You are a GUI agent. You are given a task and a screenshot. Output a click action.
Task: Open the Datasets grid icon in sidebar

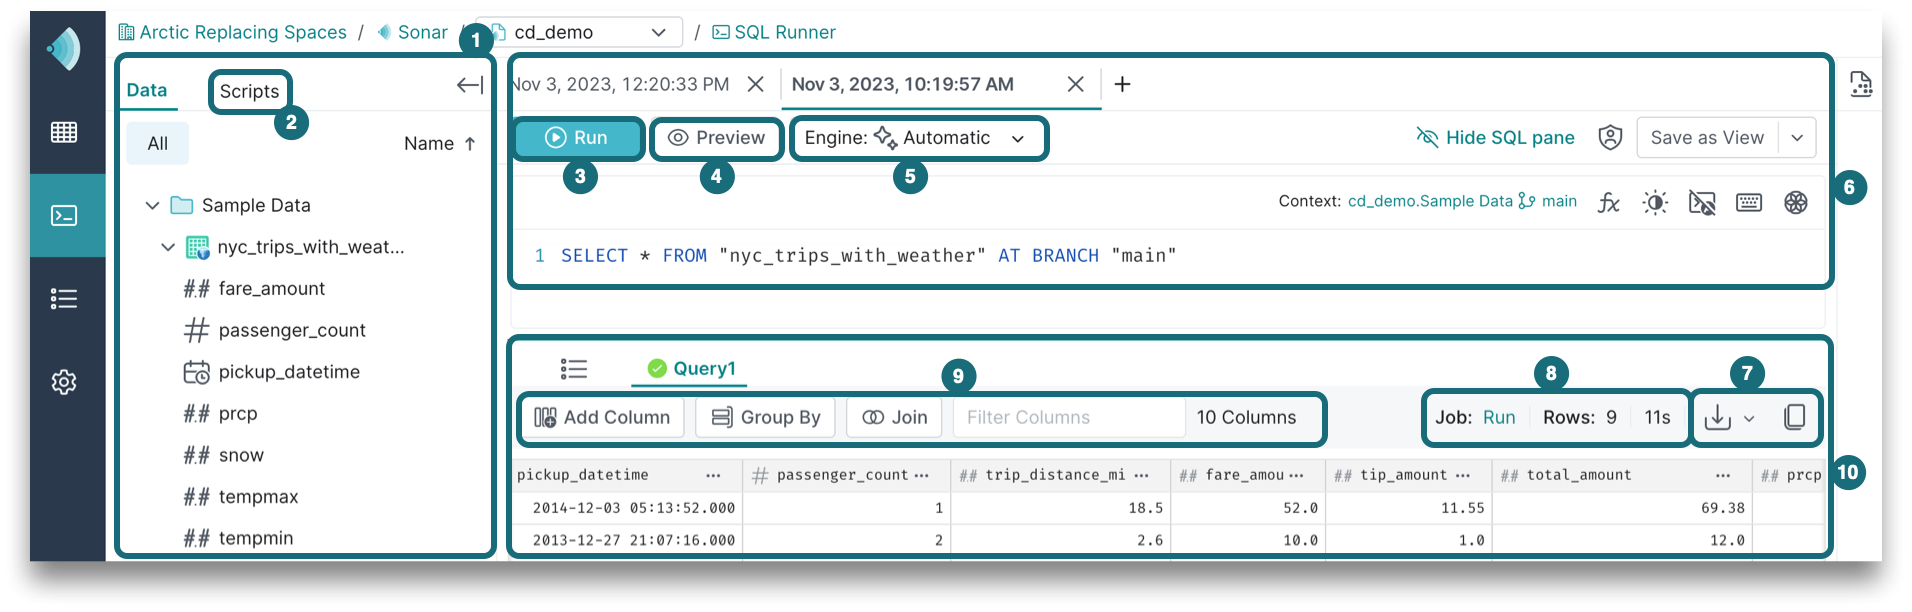(64, 132)
